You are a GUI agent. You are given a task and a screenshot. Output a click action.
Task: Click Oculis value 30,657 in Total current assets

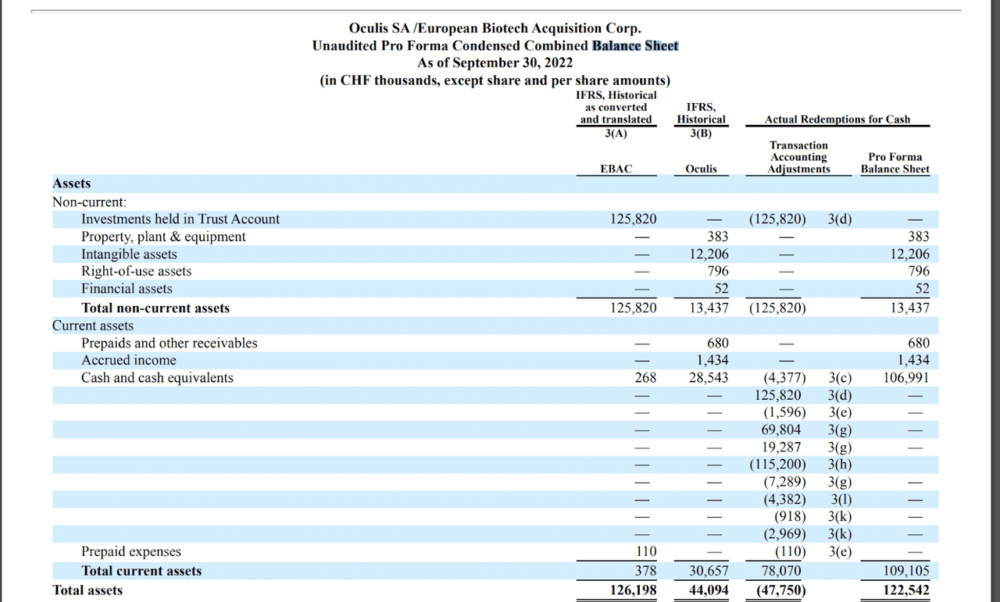[709, 571]
